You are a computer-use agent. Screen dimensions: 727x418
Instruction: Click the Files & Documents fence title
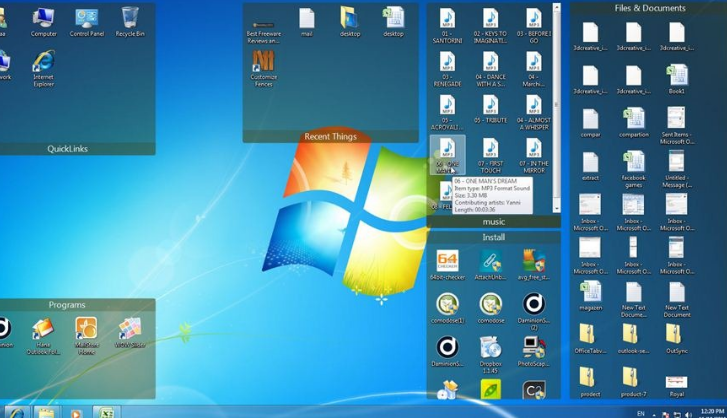click(650, 8)
